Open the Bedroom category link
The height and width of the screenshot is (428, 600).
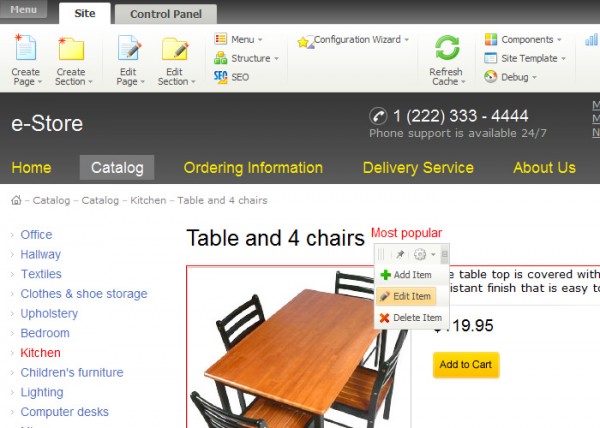click(45, 333)
